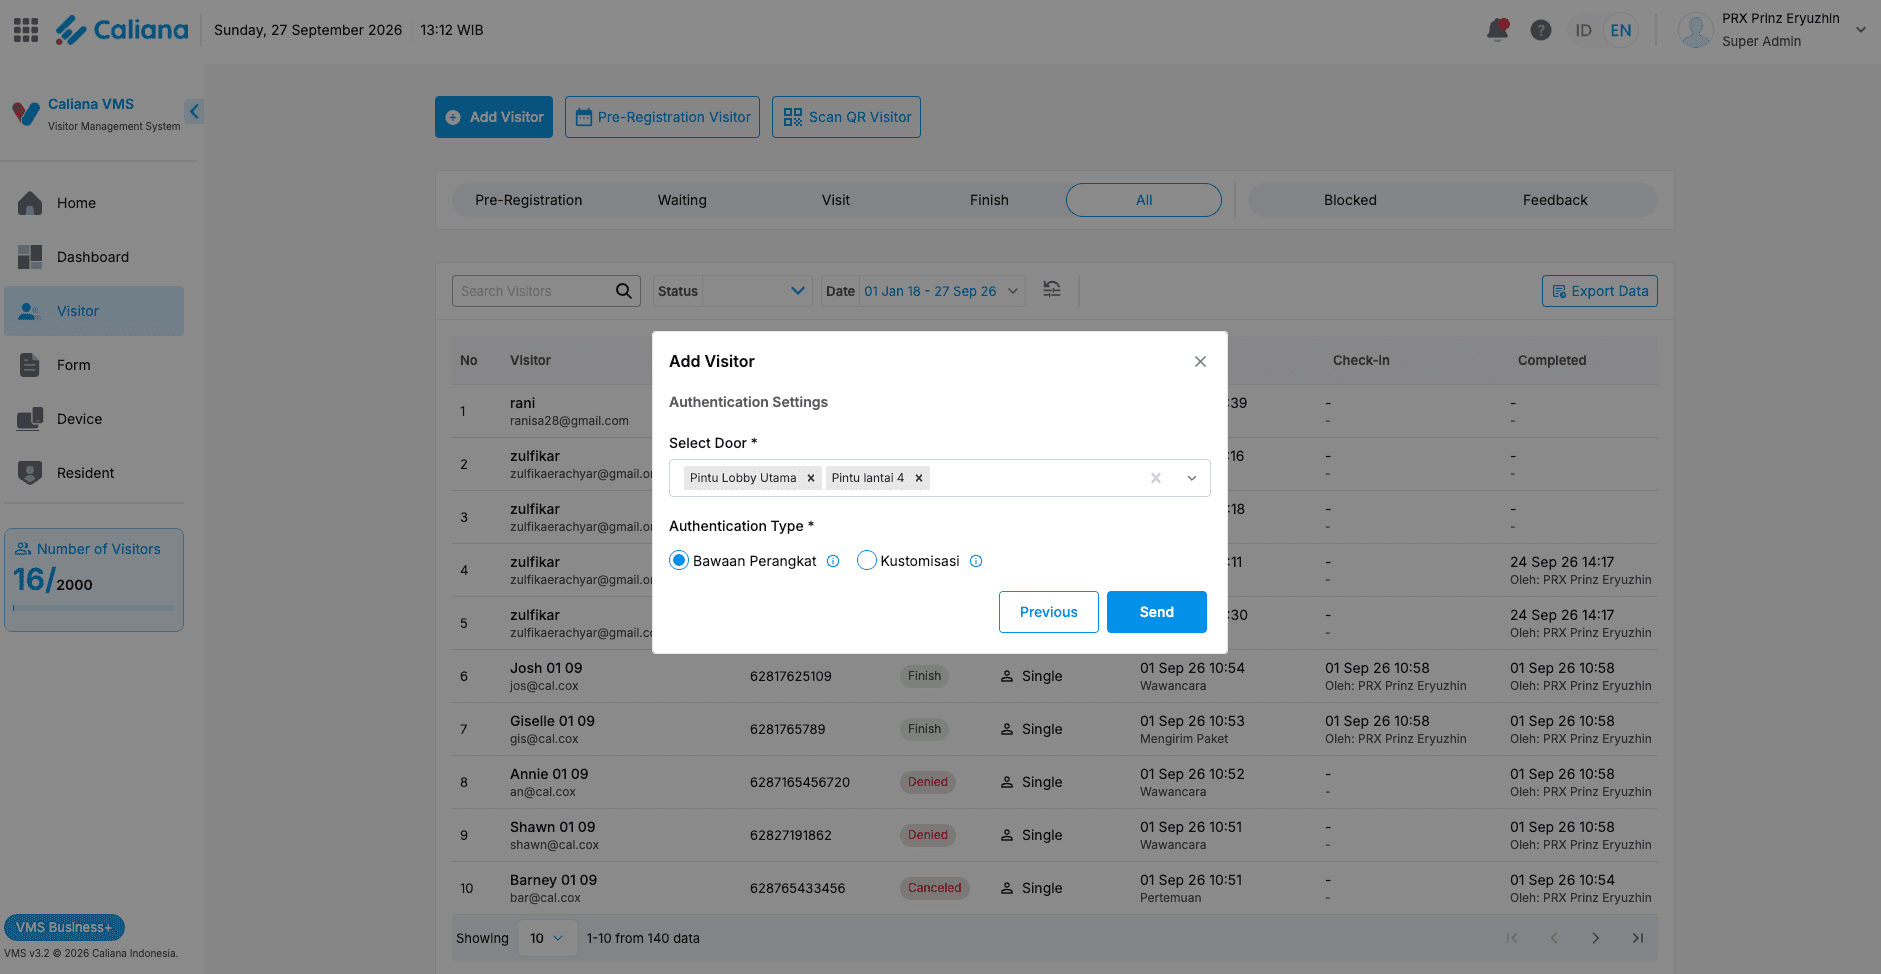Screen dimensions: 1881x974
Task: Jump to last page of visitors
Action: (1638, 938)
